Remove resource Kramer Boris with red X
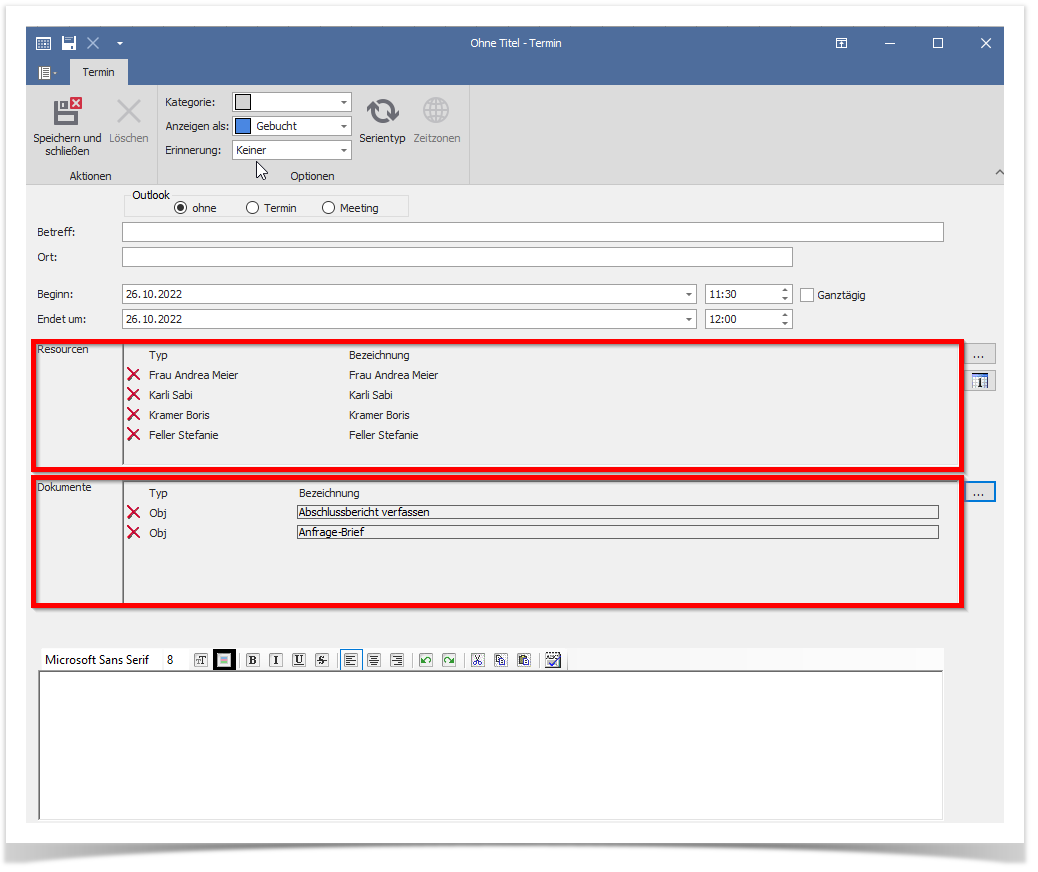This screenshot has width=1038, height=872. point(134,414)
